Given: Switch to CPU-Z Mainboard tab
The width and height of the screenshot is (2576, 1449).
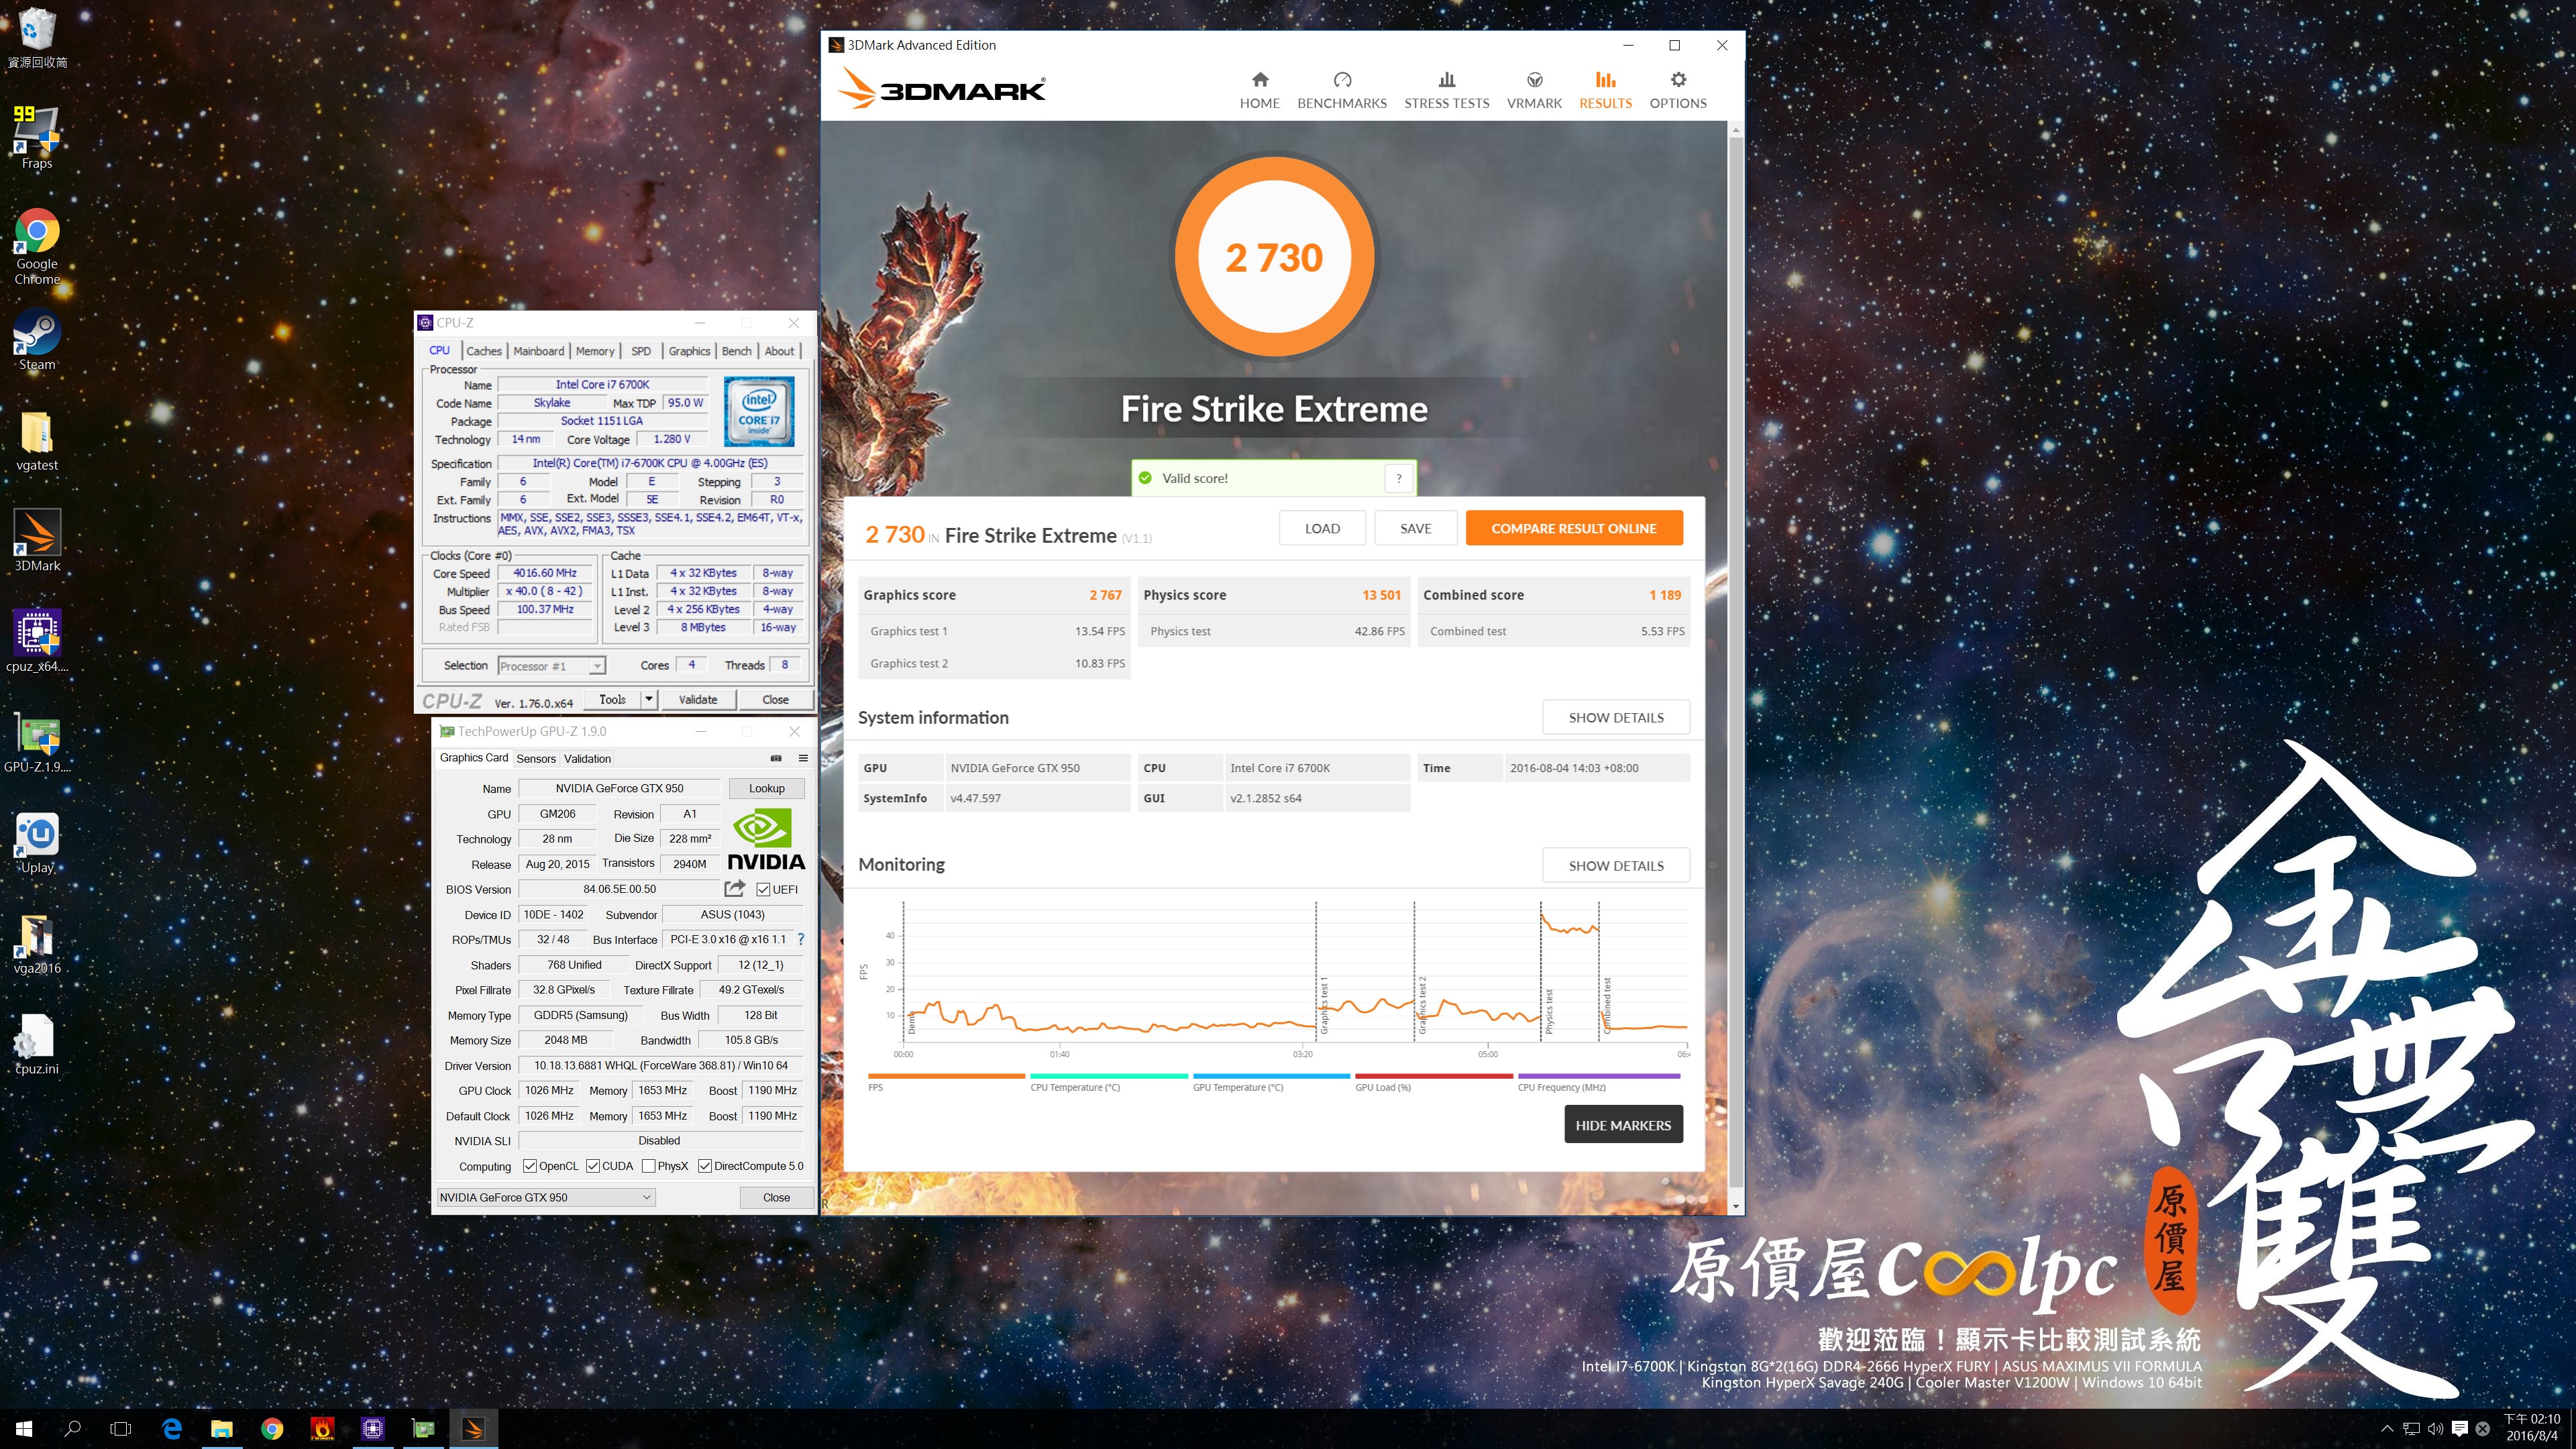Looking at the screenshot, I should click(x=538, y=351).
